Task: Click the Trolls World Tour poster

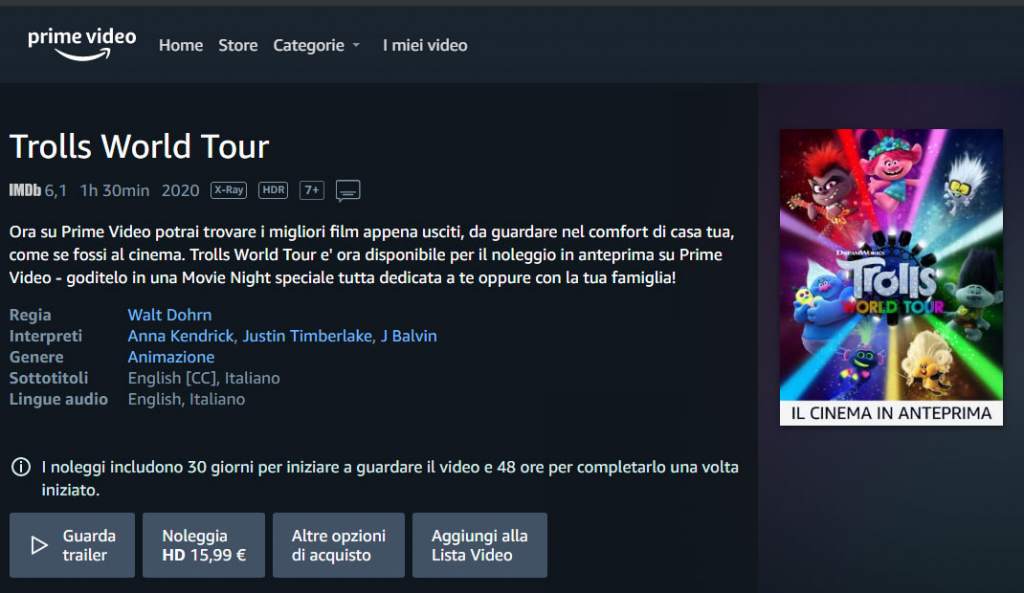Action: [x=891, y=277]
